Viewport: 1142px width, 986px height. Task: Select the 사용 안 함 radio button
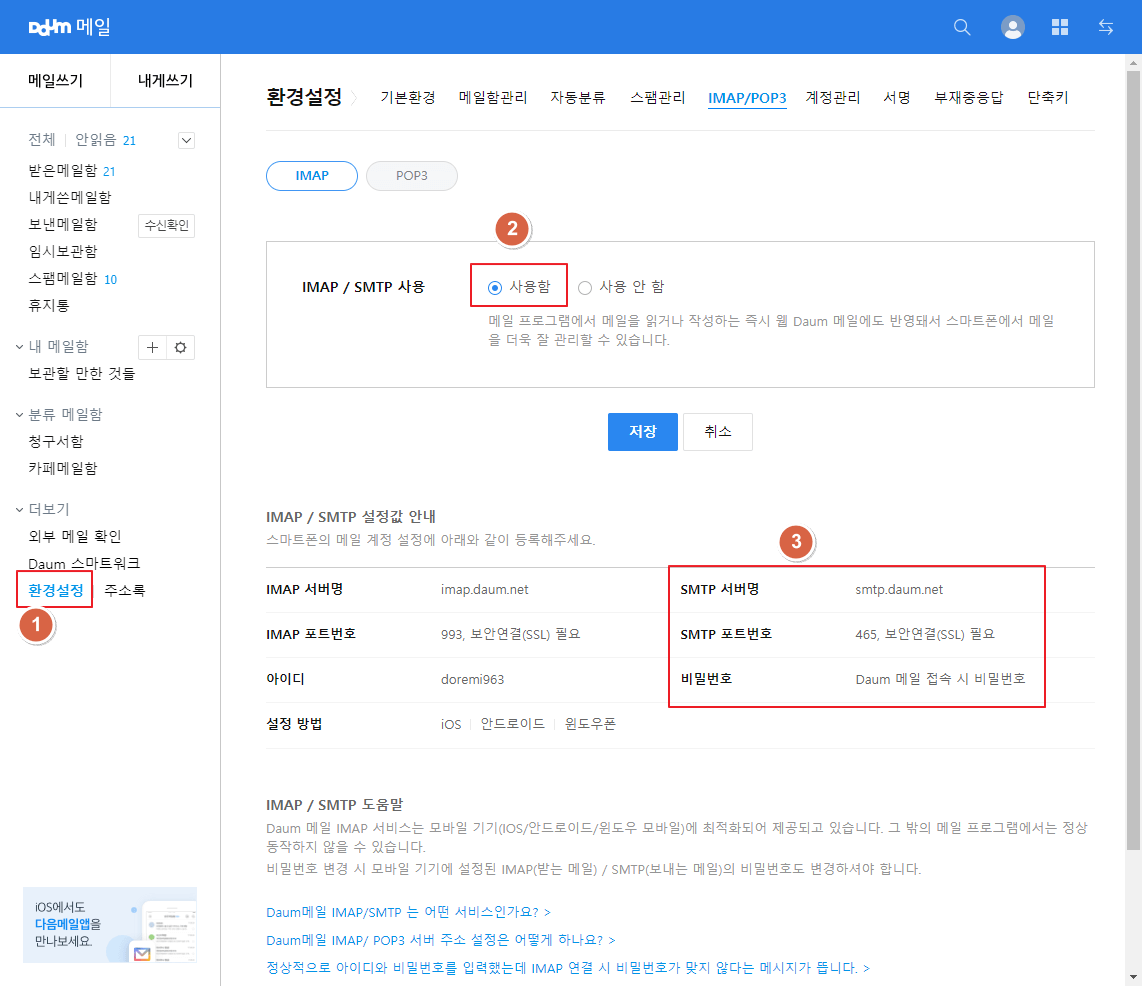tap(585, 288)
